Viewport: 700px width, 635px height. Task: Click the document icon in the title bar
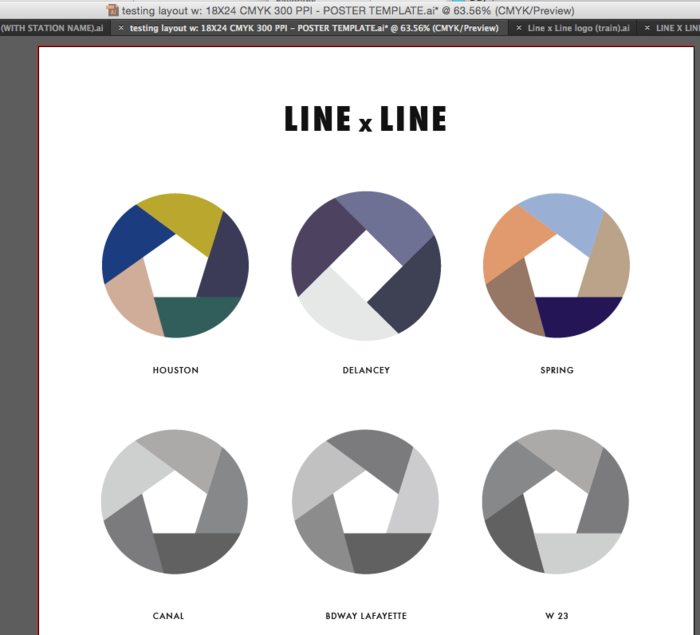click(113, 9)
